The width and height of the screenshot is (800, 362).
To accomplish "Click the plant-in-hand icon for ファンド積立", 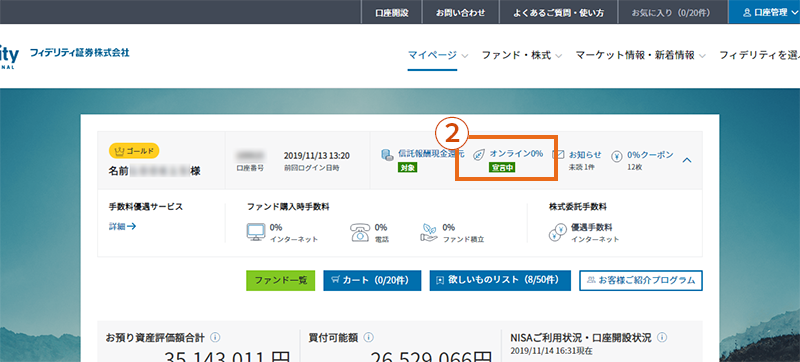I will coord(429,232).
